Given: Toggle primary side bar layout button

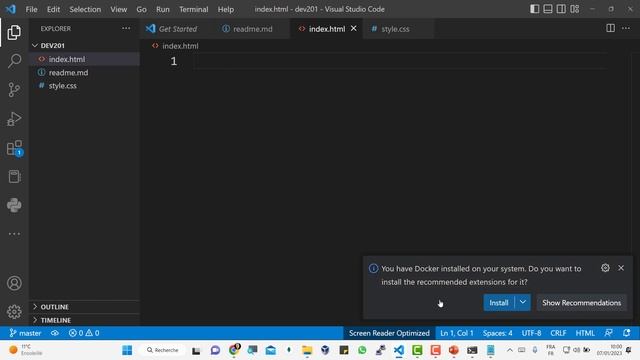Looking at the screenshot, I should pos(534,9).
